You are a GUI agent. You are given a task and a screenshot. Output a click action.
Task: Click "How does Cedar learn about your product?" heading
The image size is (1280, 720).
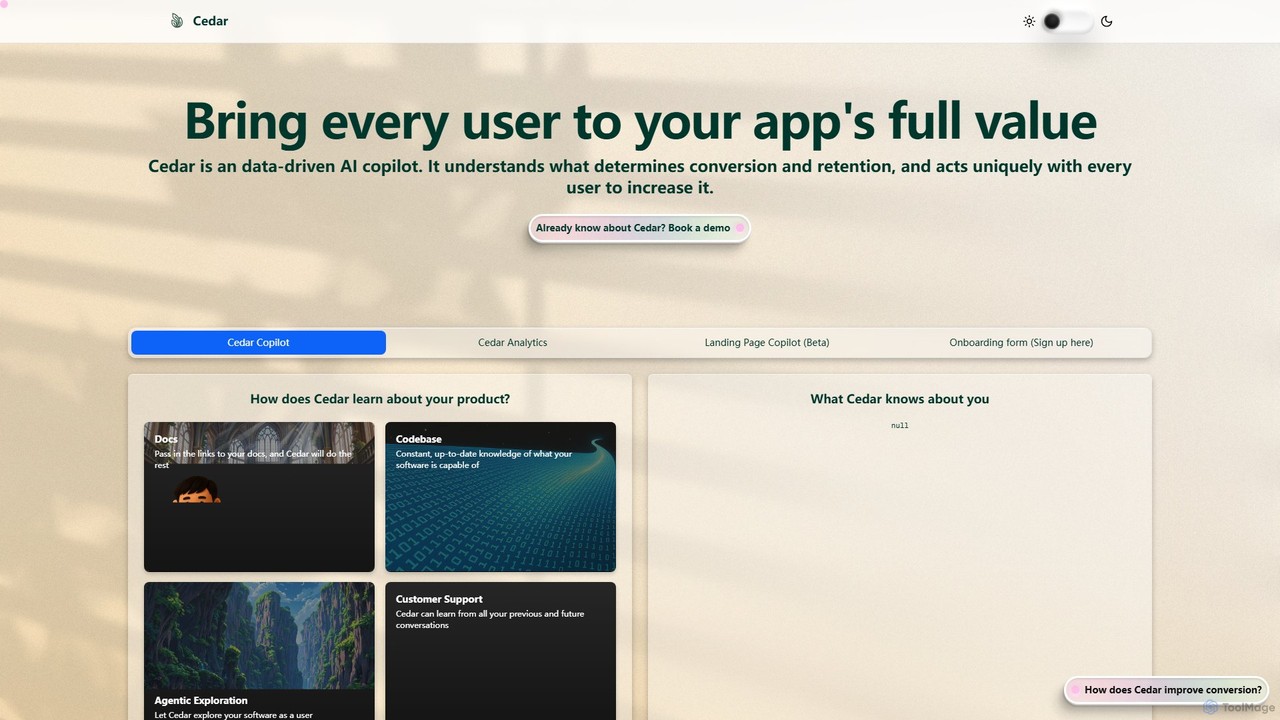(x=380, y=399)
